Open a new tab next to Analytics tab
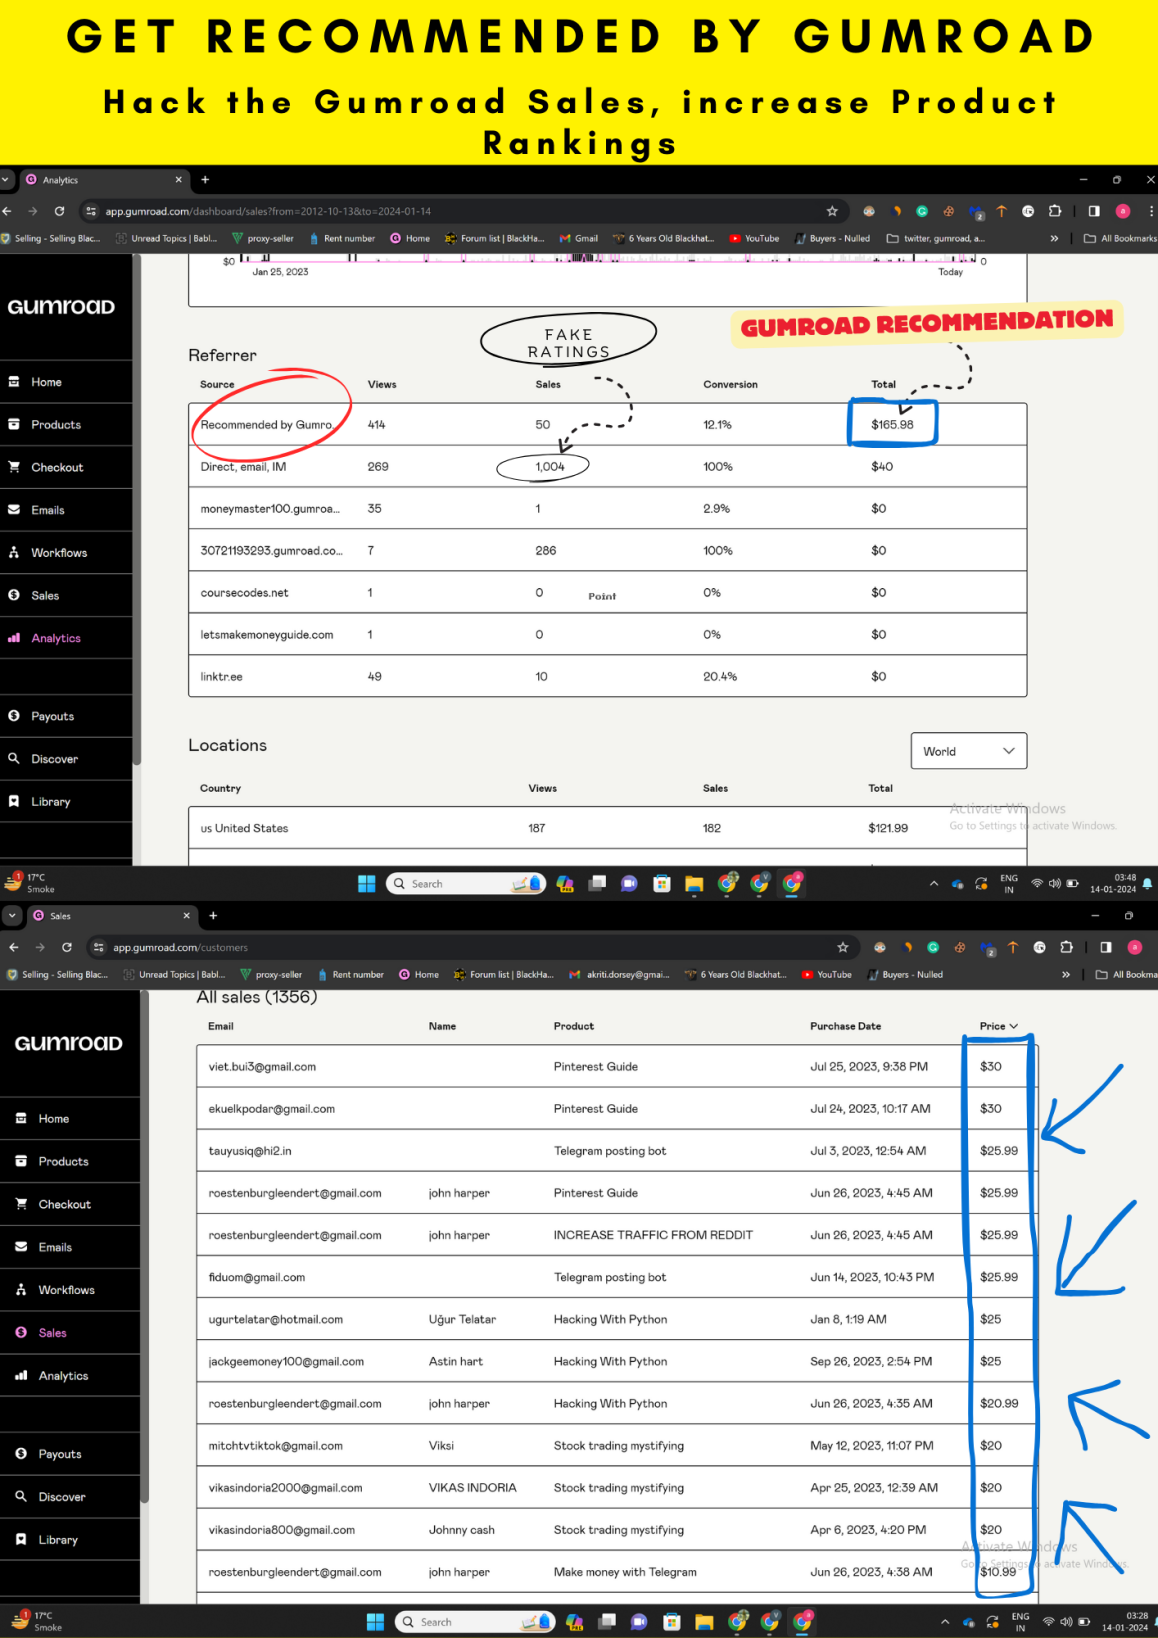Image resolution: width=1158 pixels, height=1638 pixels. point(205,180)
